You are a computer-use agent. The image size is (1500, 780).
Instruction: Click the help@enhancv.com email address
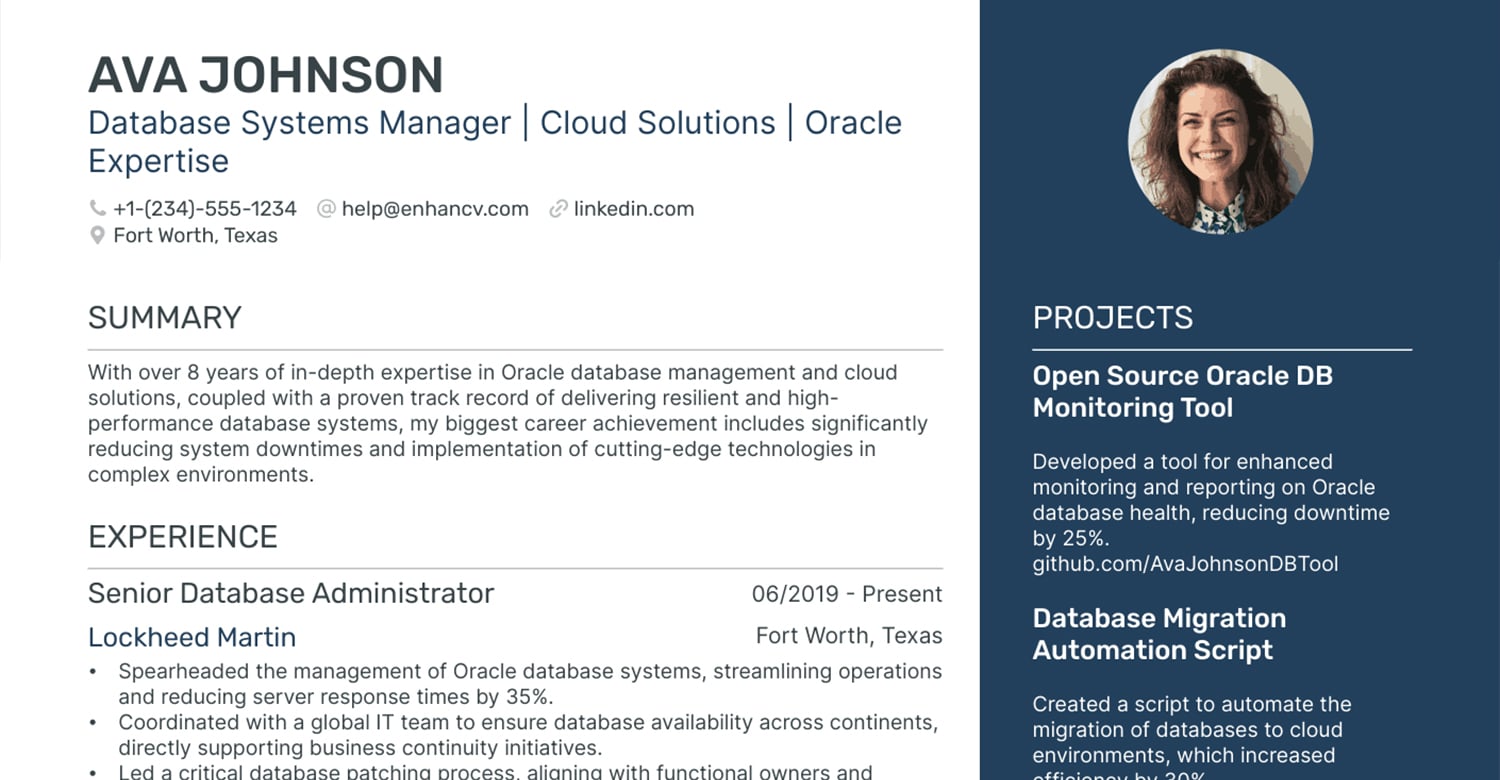point(435,209)
